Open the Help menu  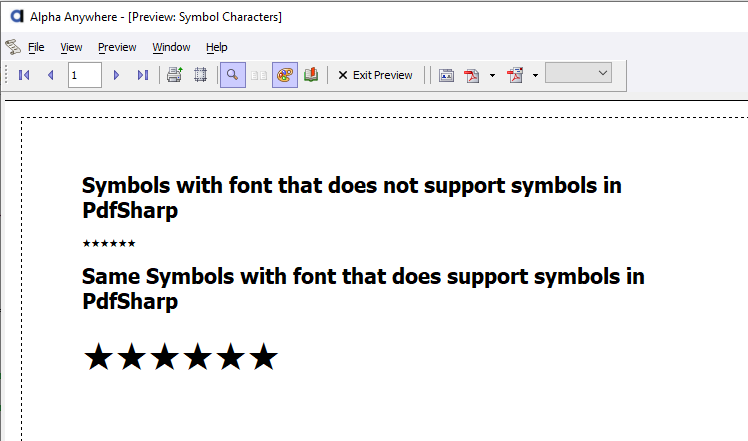coord(217,47)
